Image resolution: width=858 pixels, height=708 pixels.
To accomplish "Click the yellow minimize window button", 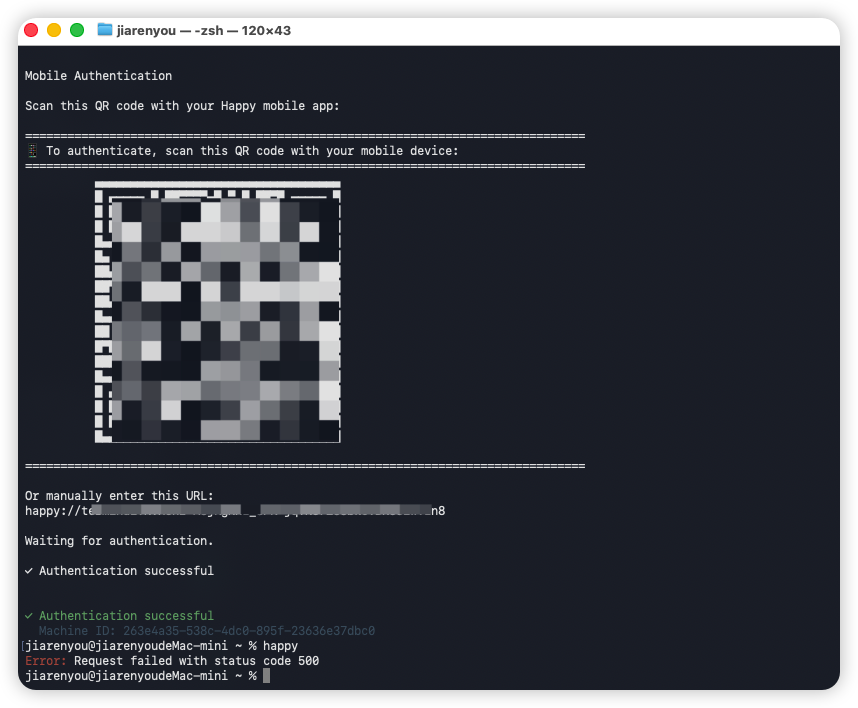I will 54,30.
